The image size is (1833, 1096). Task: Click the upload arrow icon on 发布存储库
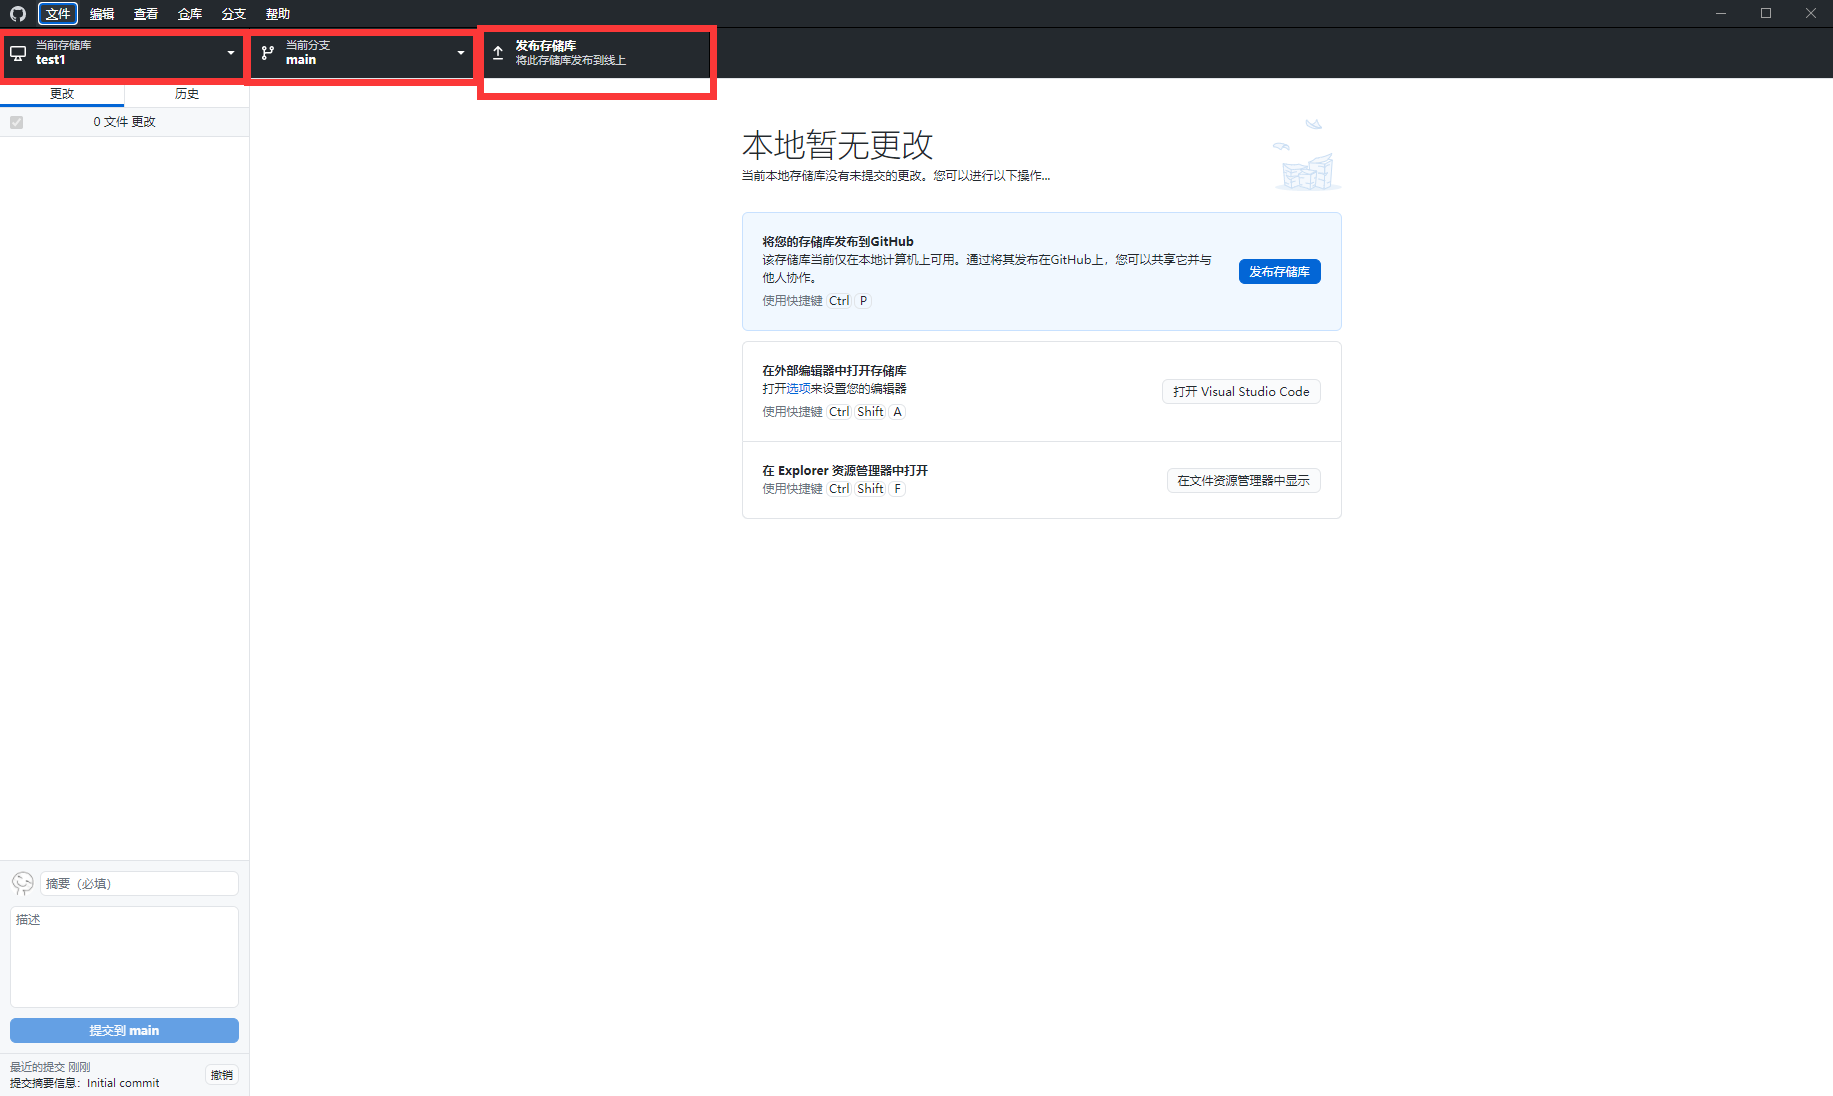(x=497, y=52)
